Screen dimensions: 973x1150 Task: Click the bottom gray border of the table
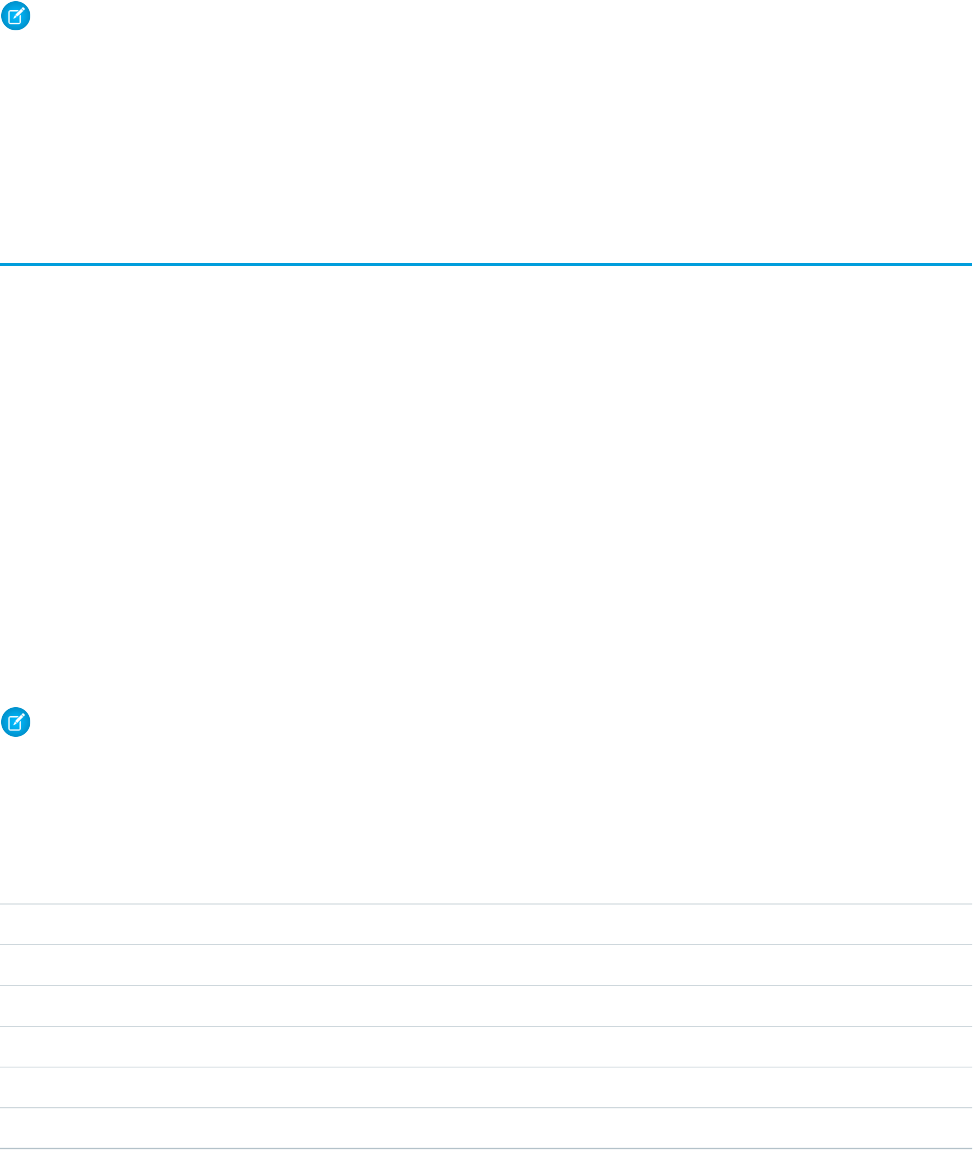click(486, 1148)
